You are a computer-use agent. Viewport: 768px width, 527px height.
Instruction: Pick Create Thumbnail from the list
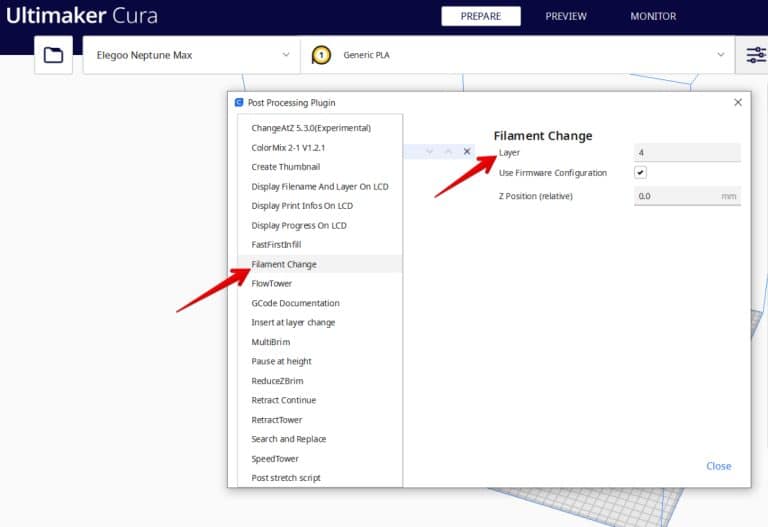click(286, 167)
